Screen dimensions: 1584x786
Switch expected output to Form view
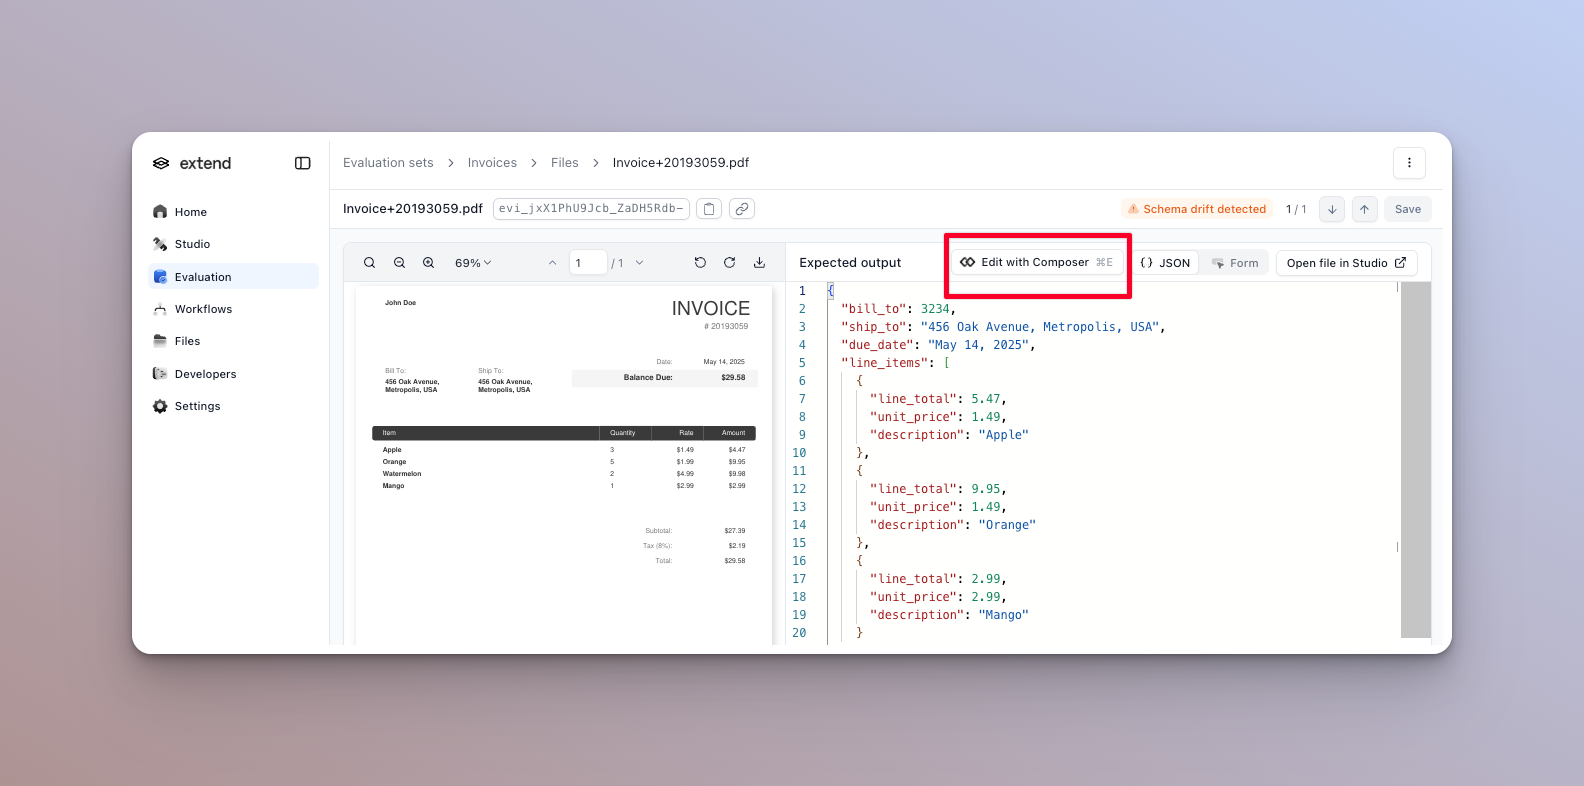[1235, 263]
